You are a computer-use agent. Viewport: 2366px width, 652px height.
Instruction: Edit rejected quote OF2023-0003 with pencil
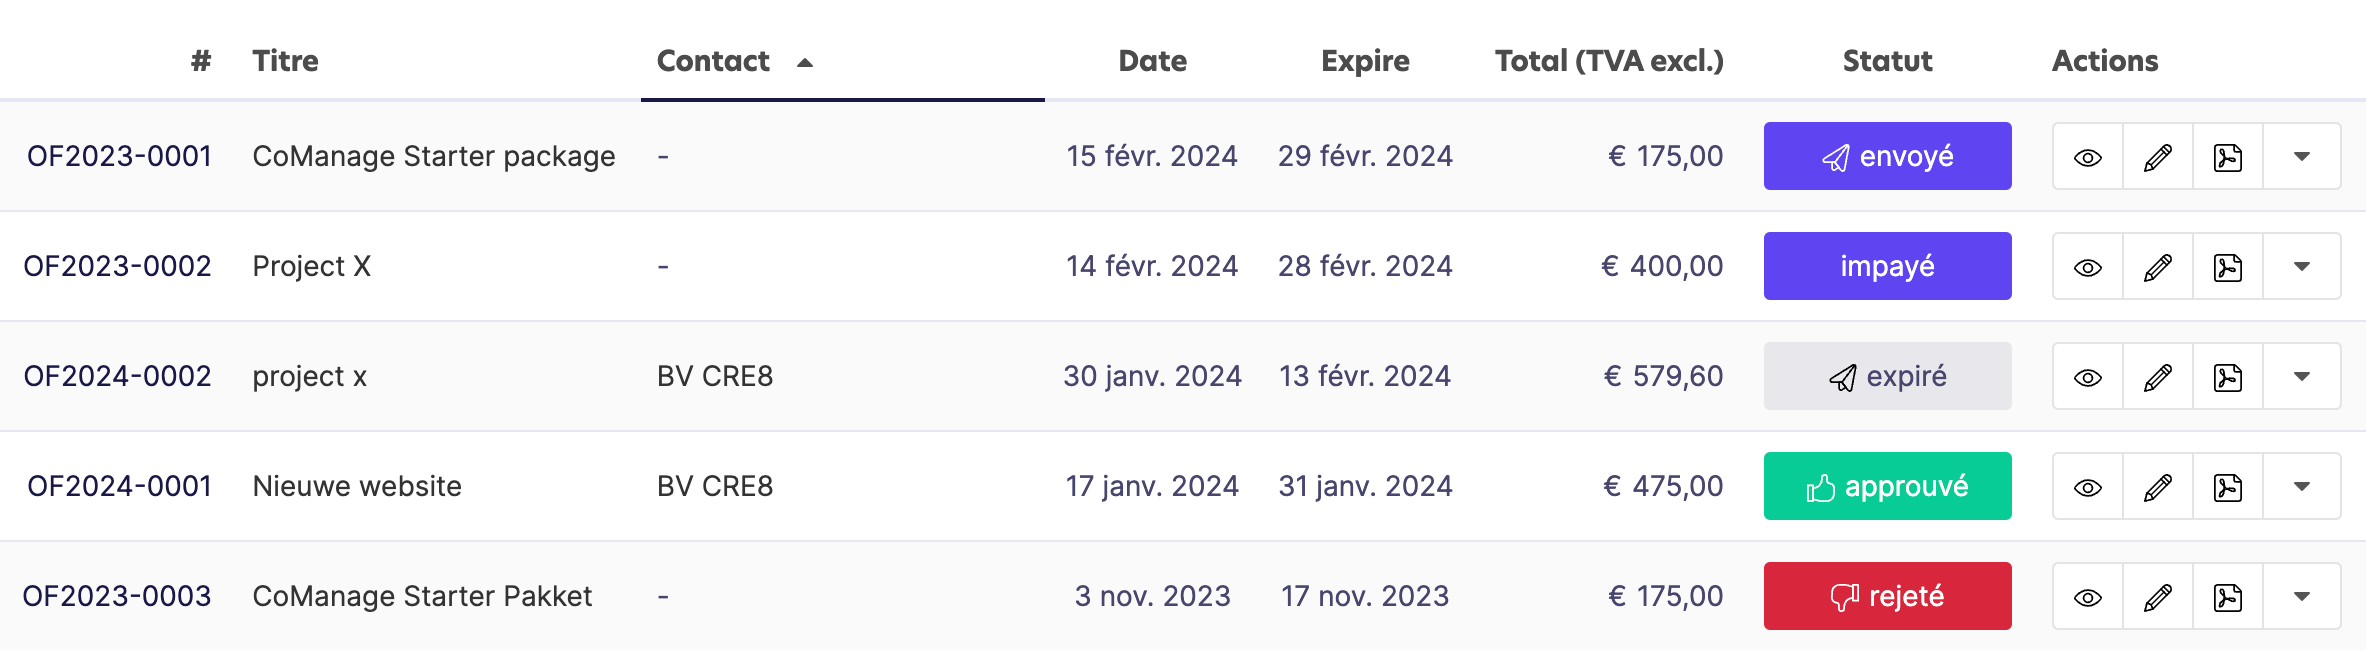(2158, 597)
